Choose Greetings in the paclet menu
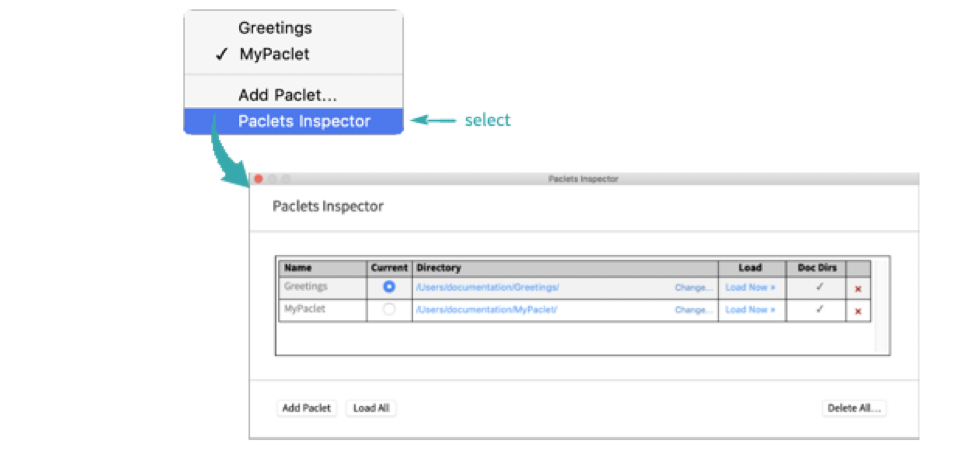The image size is (978, 468). (274, 28)
